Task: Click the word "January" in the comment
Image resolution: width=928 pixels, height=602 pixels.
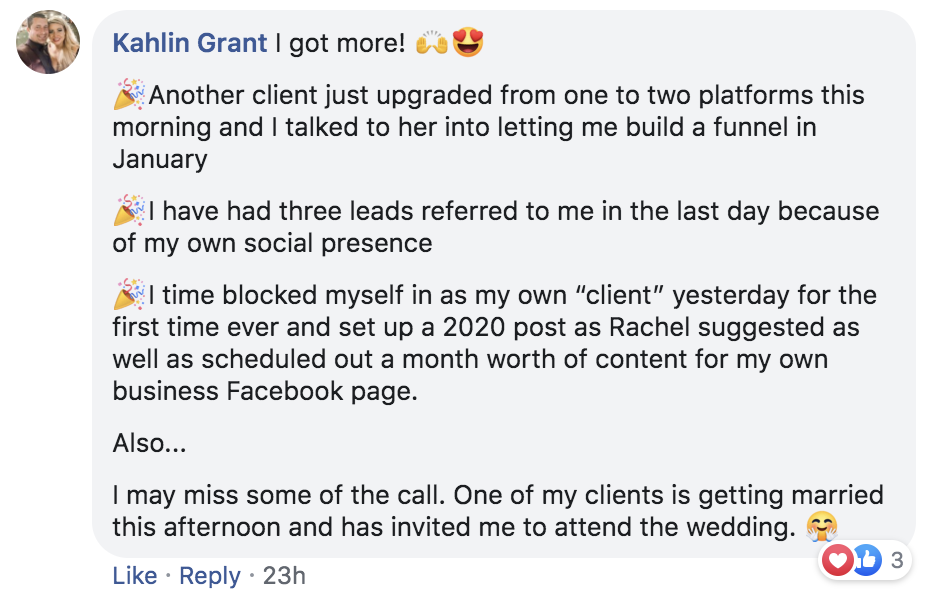Action: [160, 159]
